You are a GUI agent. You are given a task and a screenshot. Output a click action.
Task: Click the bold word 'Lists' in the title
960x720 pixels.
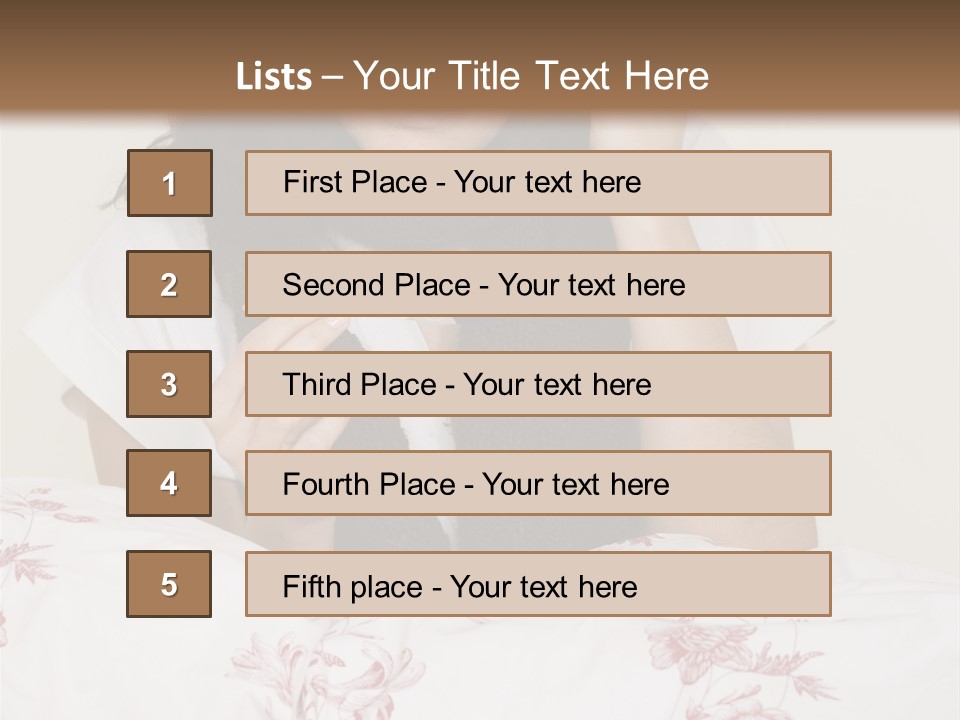click(274, 76)
